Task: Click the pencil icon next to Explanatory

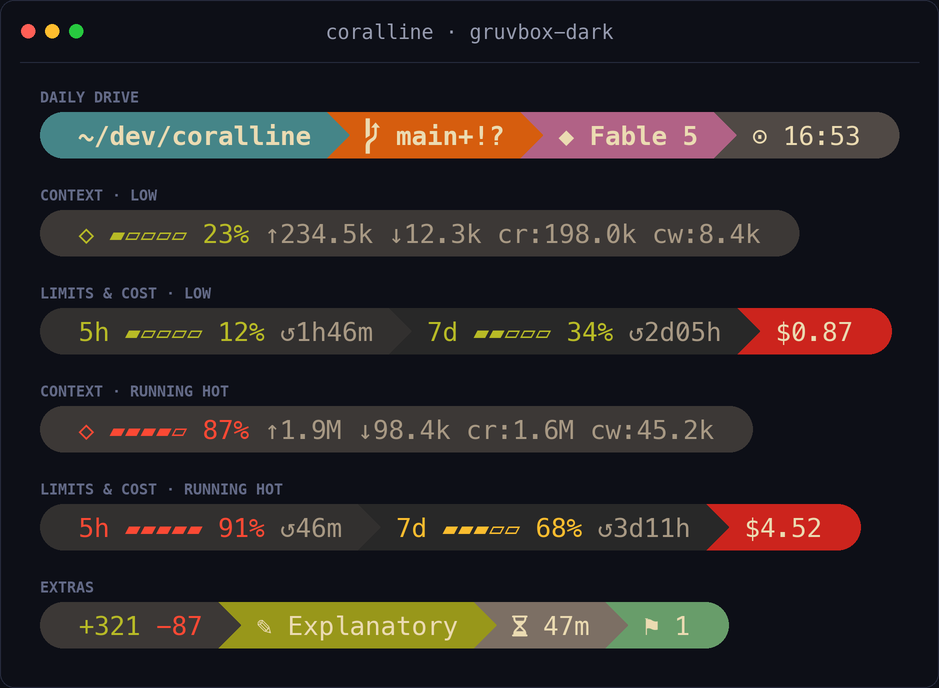Action: (264, 626)
